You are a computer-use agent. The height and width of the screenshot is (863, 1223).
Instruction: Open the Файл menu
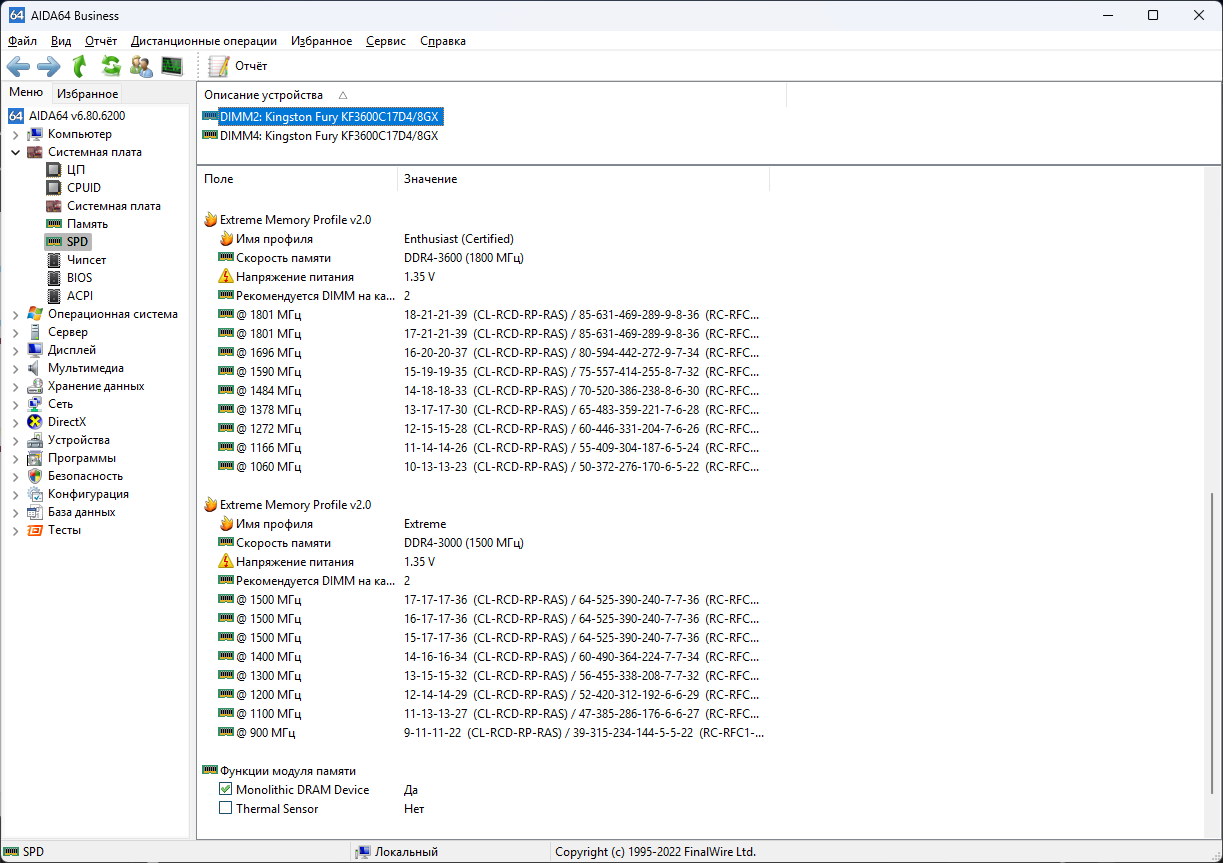coord(22,41)
